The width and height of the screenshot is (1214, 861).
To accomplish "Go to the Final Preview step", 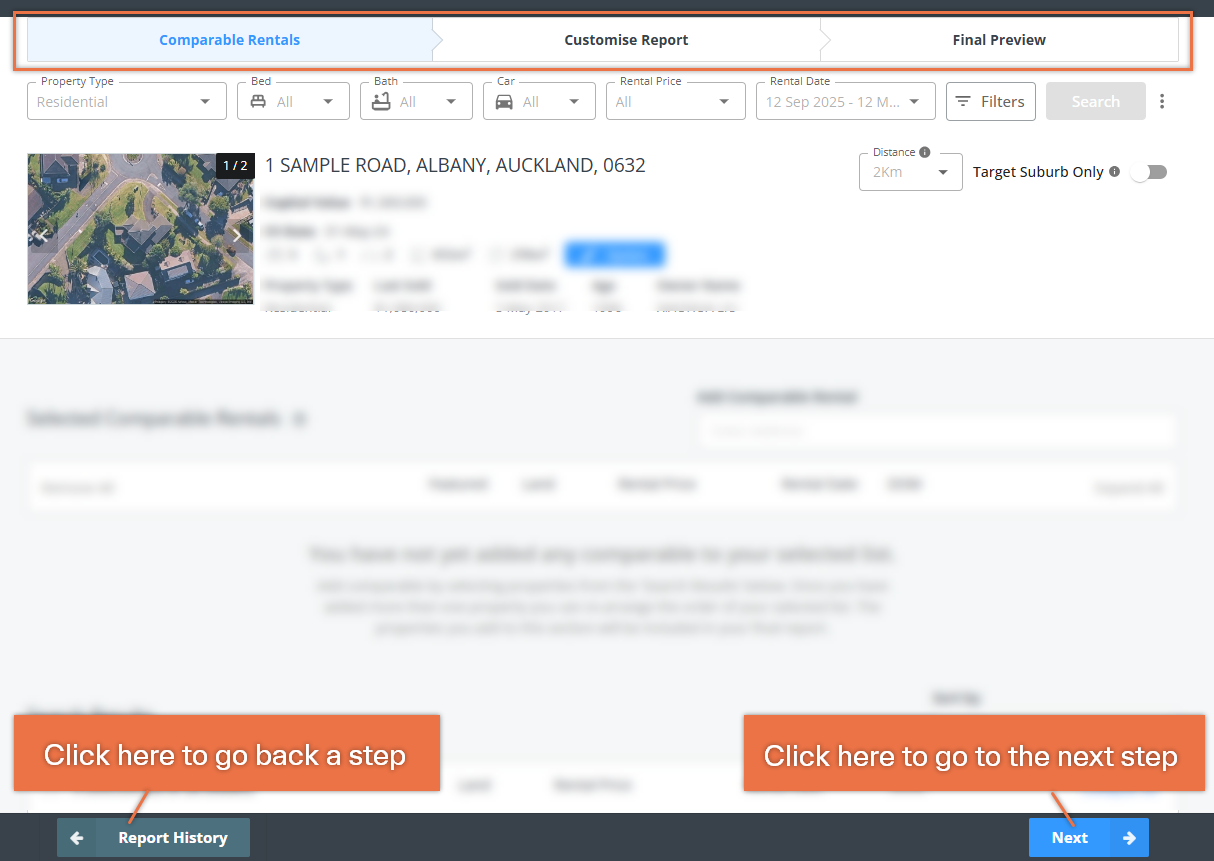I will (x=999, y=40).
